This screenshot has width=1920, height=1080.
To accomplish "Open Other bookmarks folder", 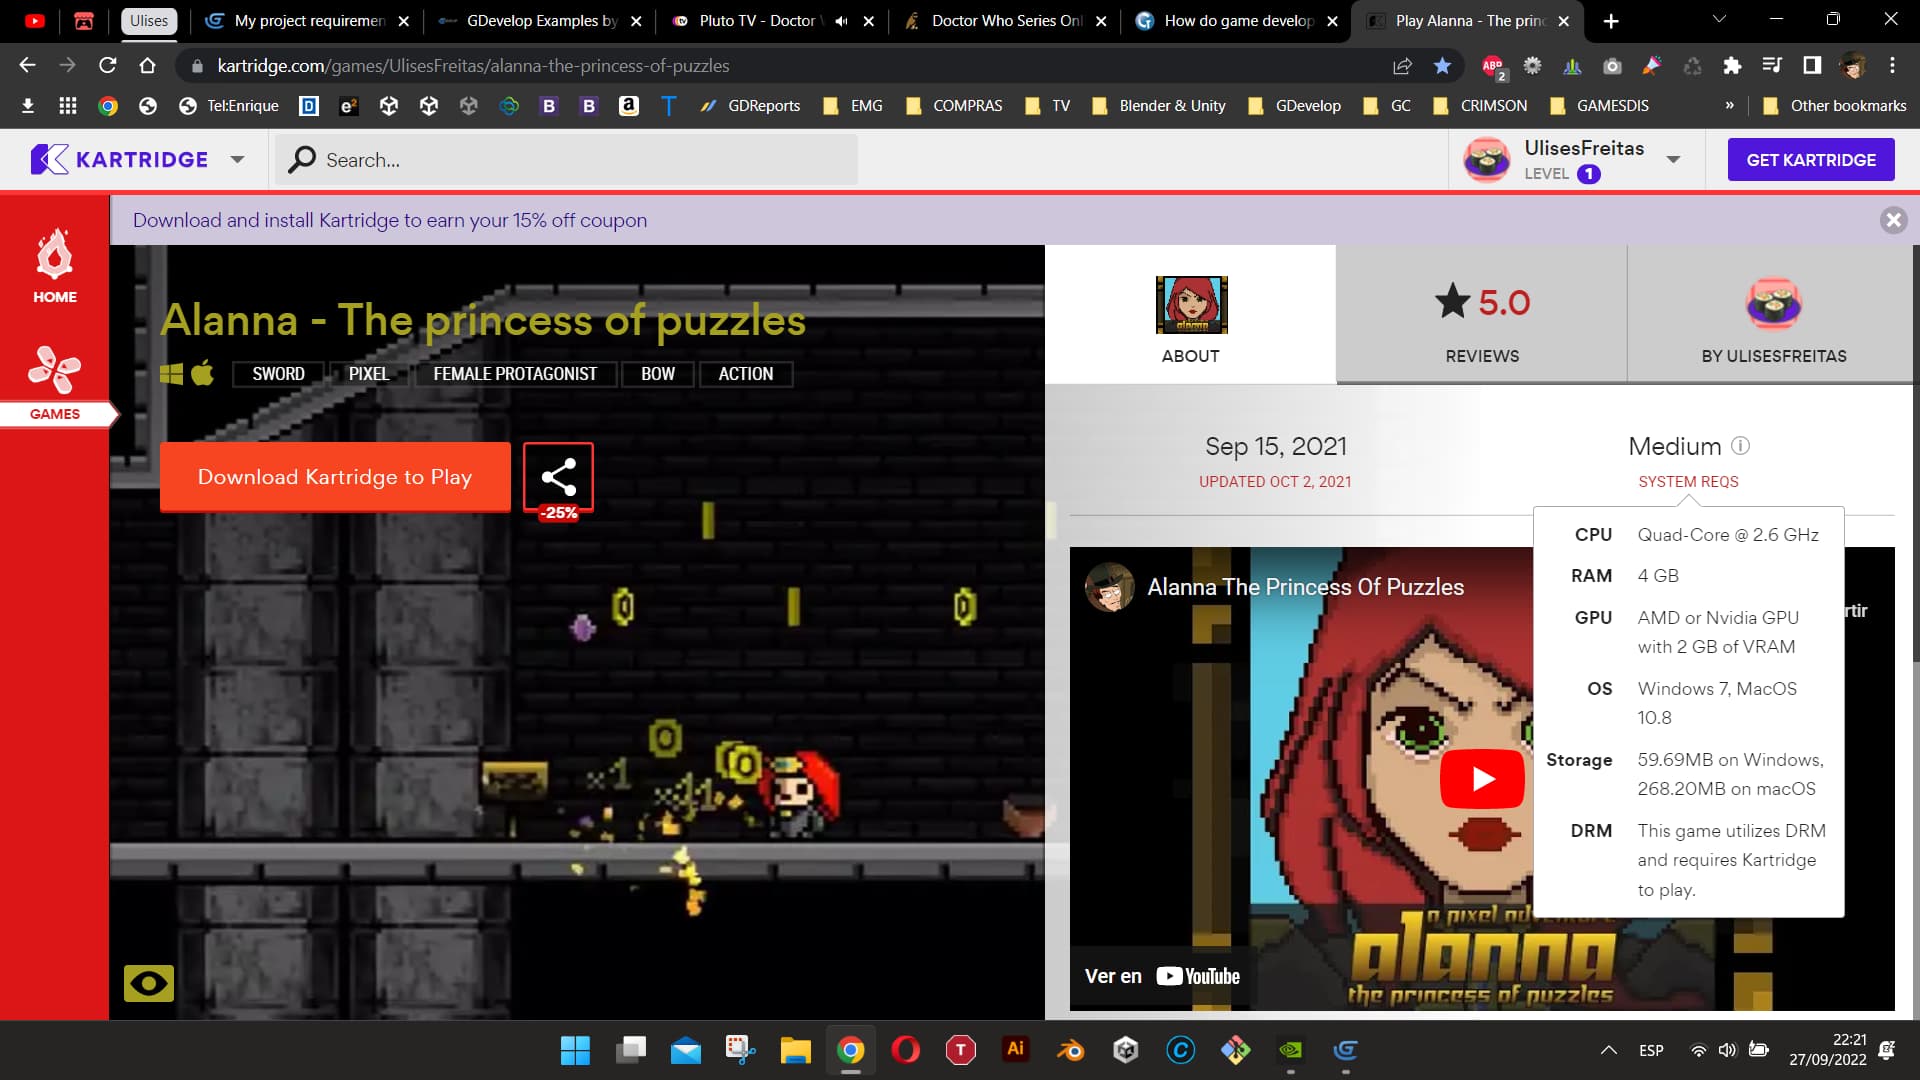I will tap(1834, 106).
